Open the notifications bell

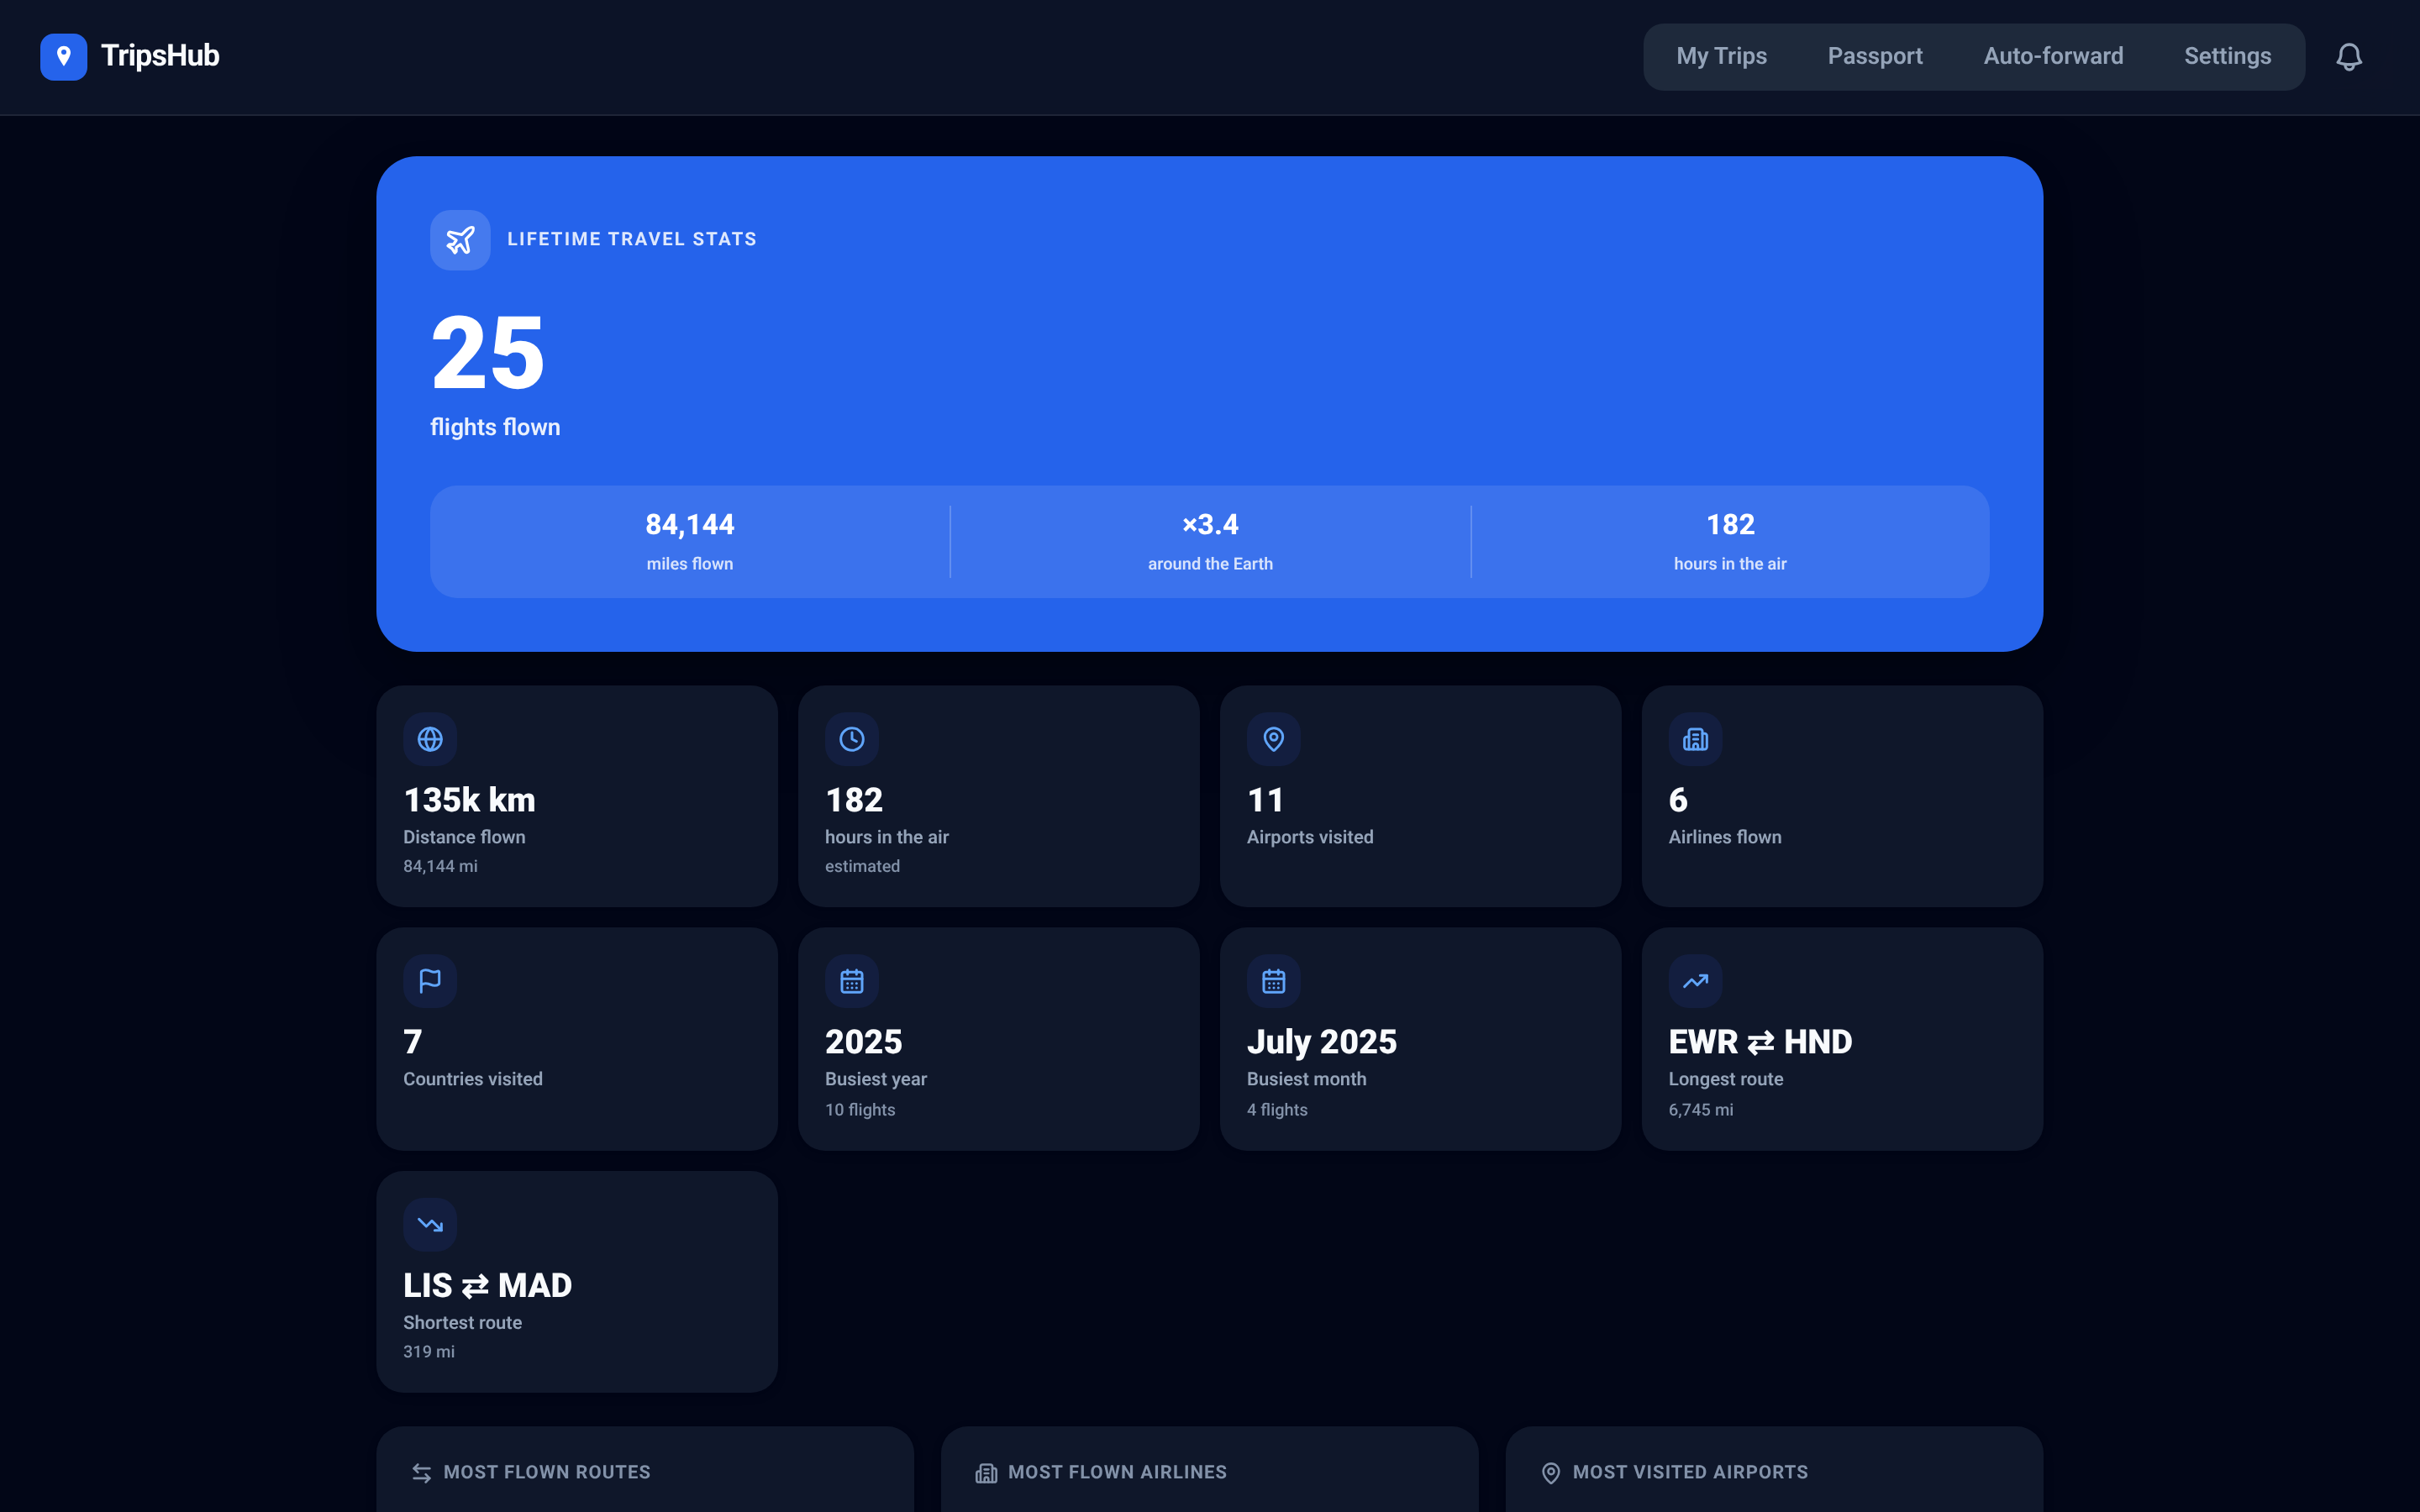[2348, 57]
